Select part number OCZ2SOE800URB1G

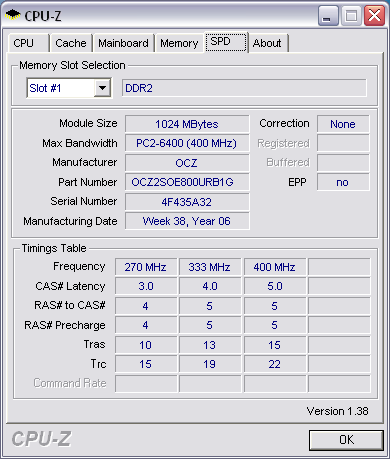(x=187, y=182)
